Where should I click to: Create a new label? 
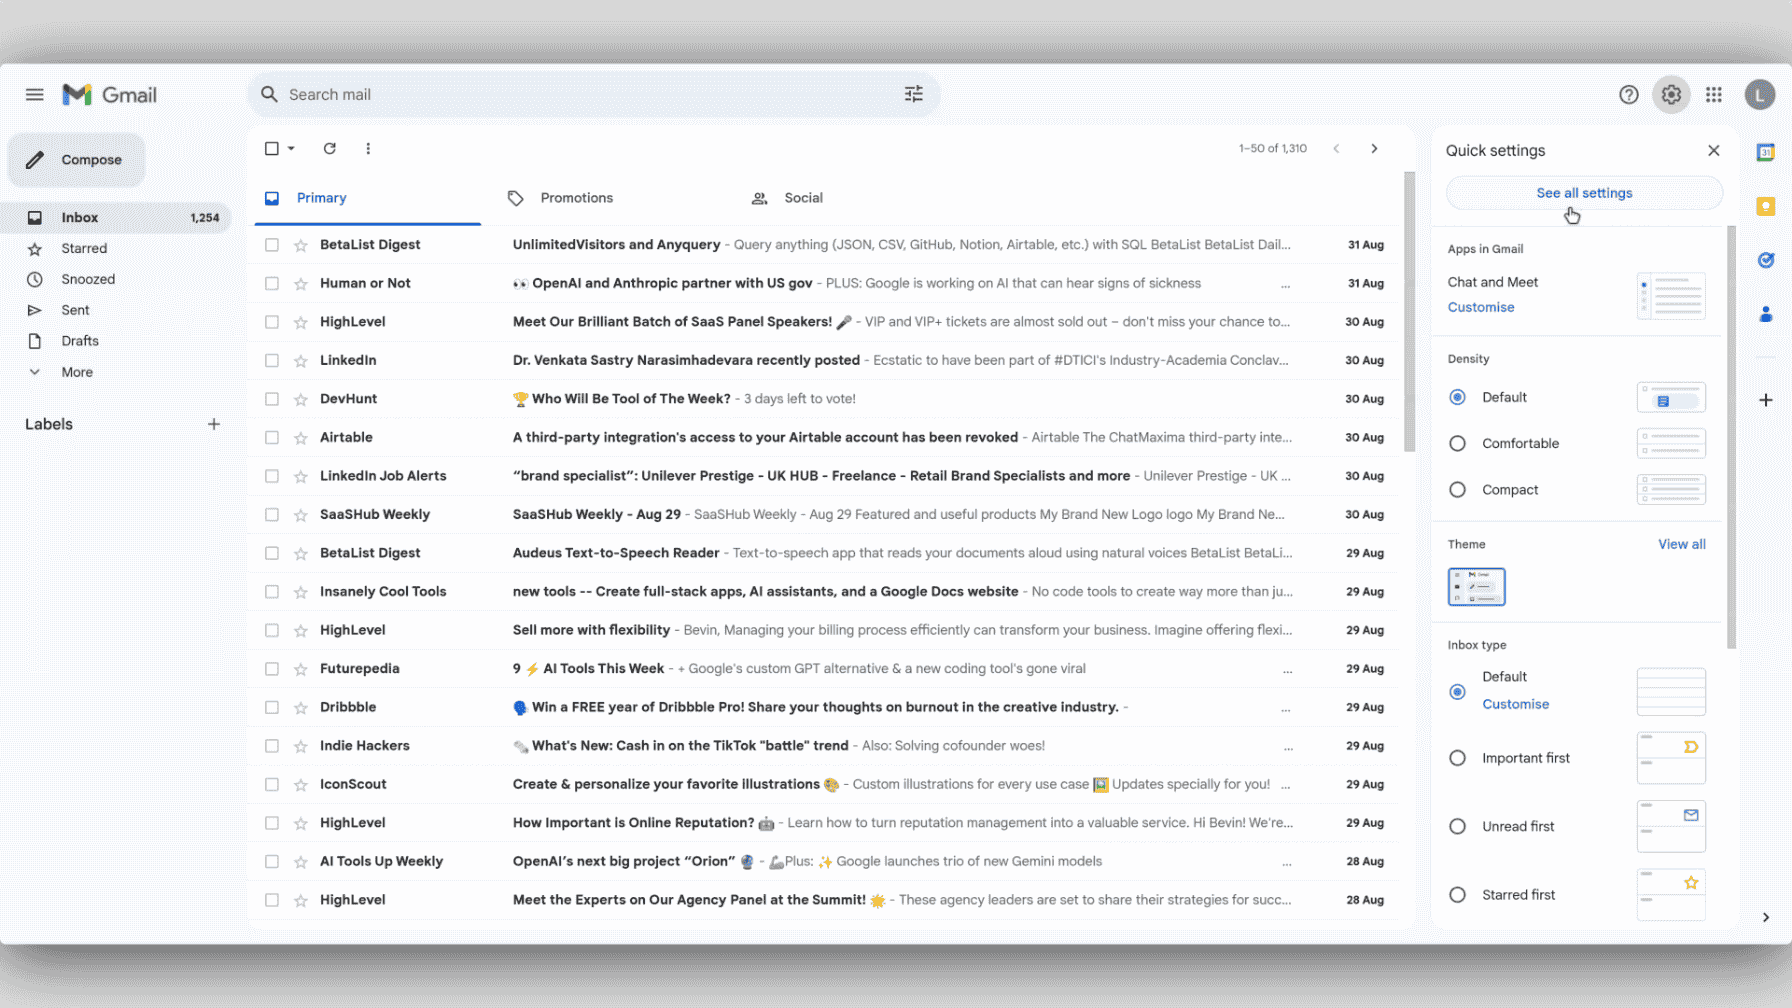(x=214, y=424)
